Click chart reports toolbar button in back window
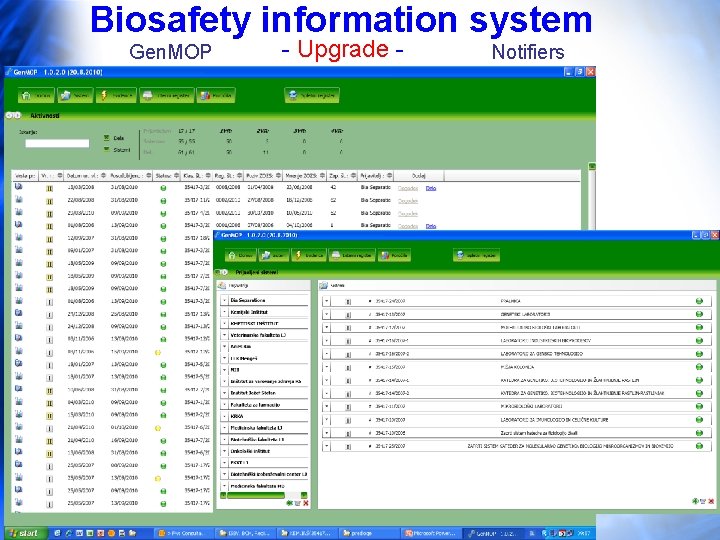This screenshot has height=540, width=720. pyautogui.click(x=216, y=96)
